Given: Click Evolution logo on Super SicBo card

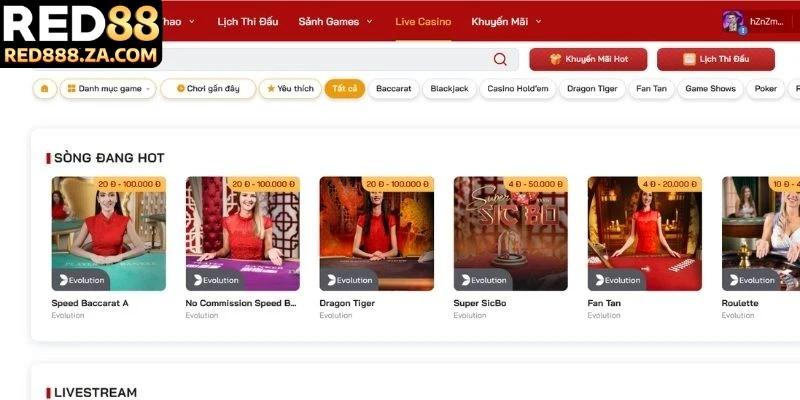Looking at the screenshot, I should pyautogui.click(x=483, y=280).
